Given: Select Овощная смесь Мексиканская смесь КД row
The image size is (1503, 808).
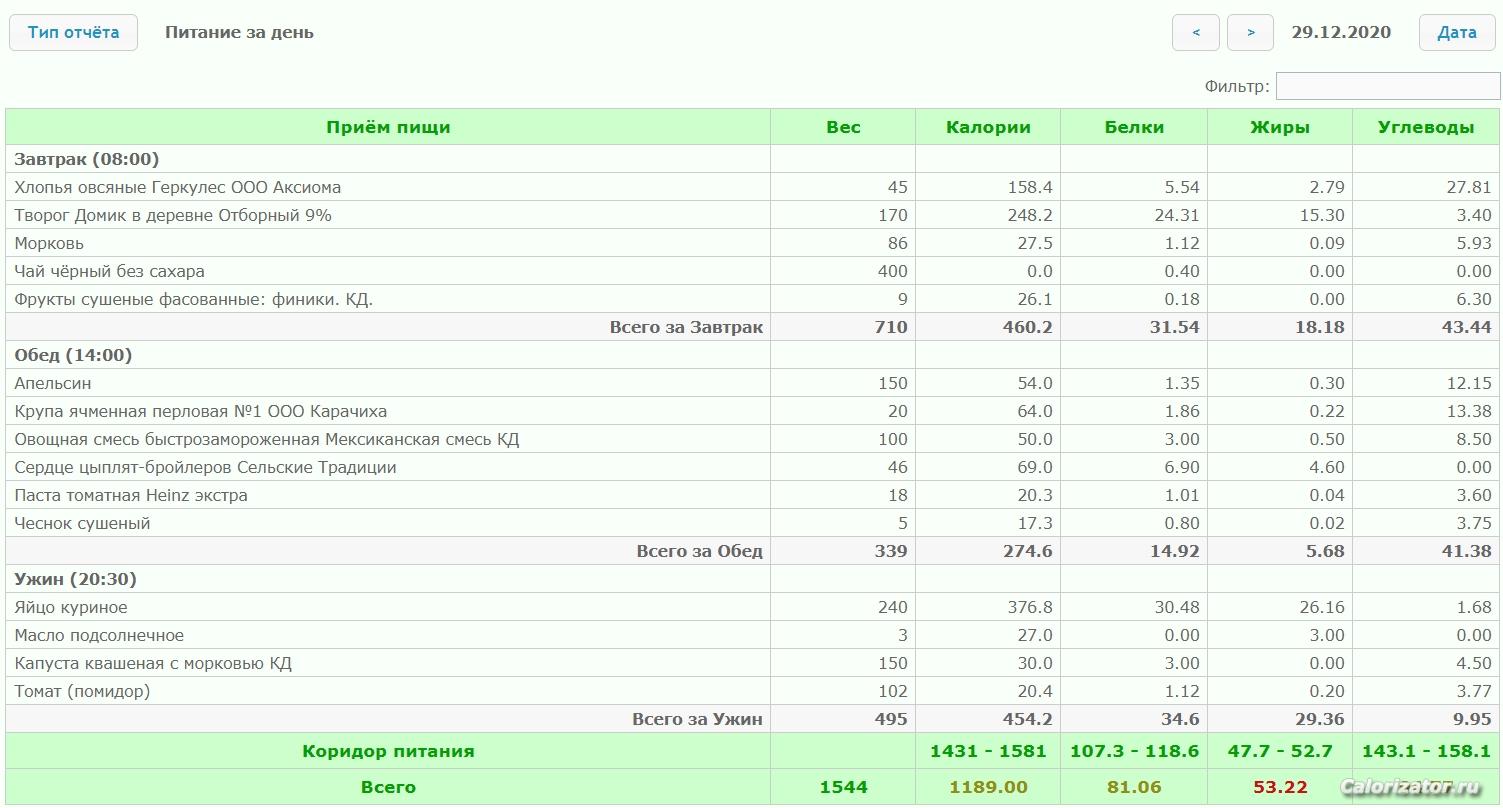Looking at the screenshot, I should pos(752,439).
